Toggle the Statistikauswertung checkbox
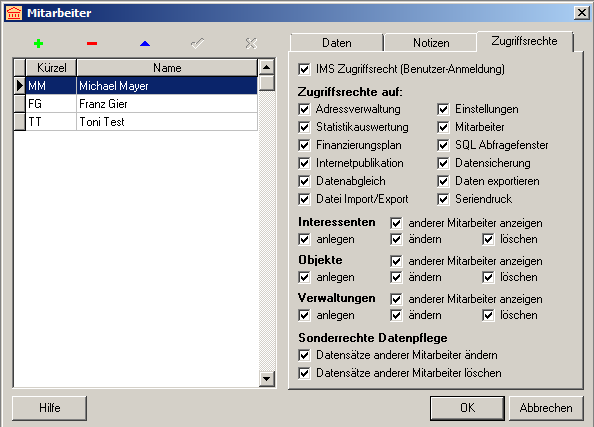Screen dimensions: 594x427 304,127
